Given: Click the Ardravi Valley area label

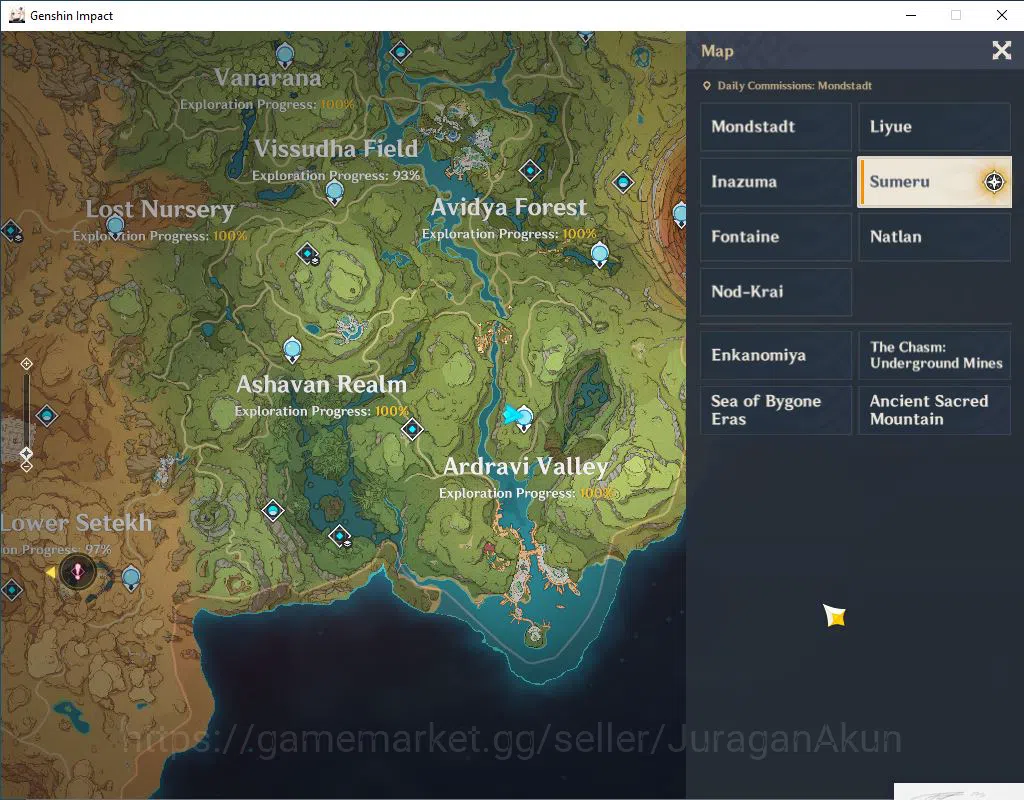Looking at the screenshot, I should pyautogui.click(x=526, y=467).
